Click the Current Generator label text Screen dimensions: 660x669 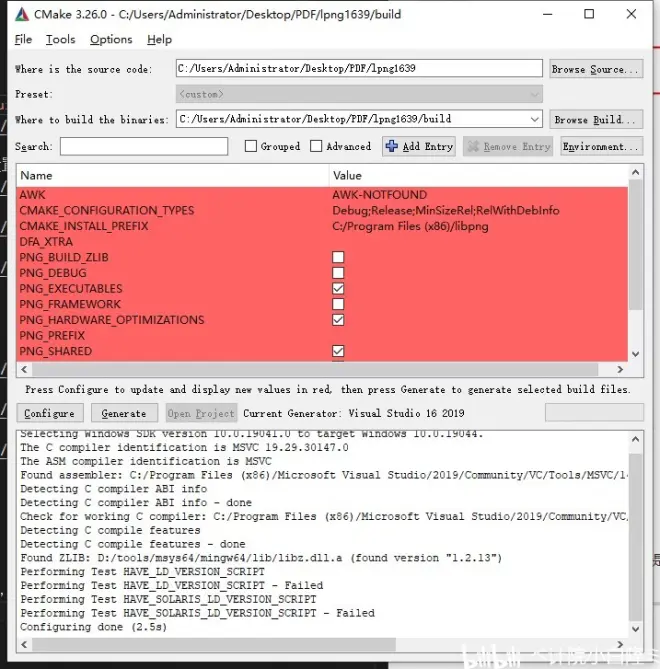[354, 413]
